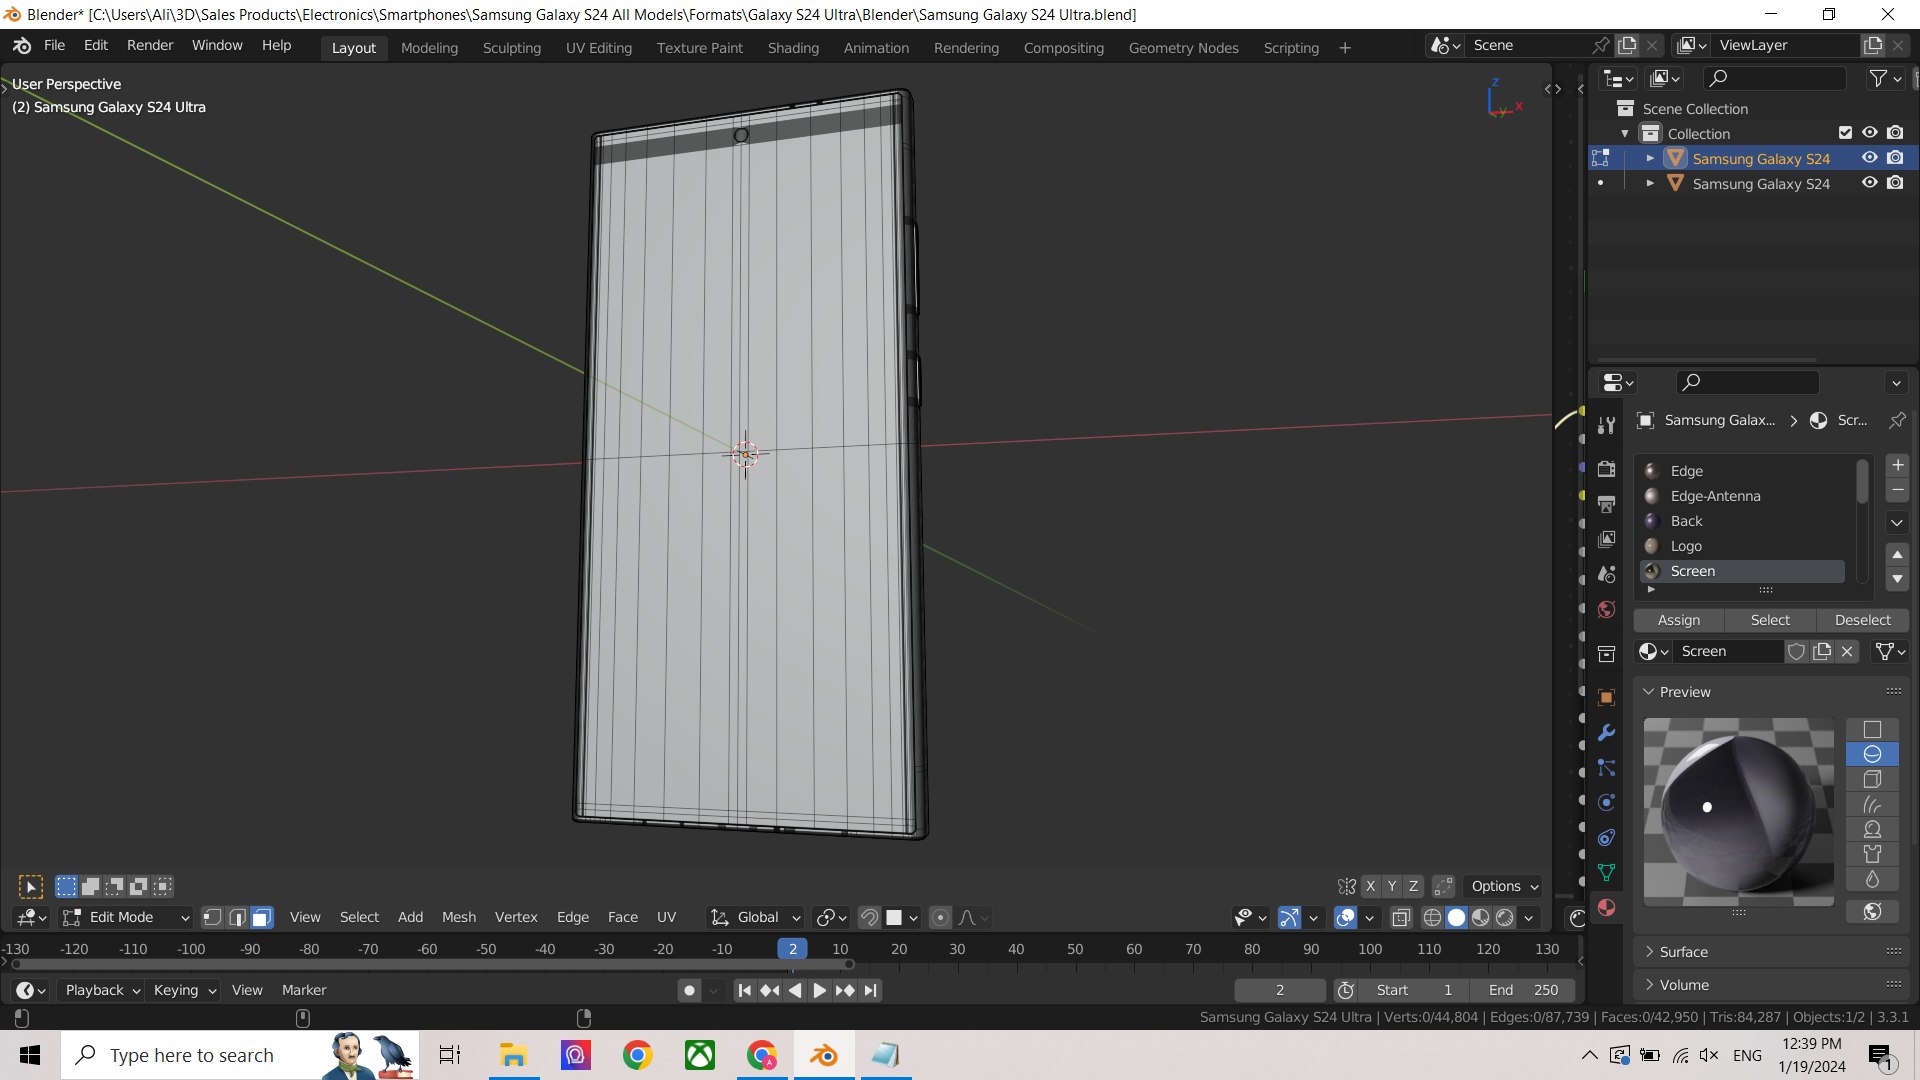Switch to face select mode
This screenshot has height=1080, width=1920.
click(261, 917)
